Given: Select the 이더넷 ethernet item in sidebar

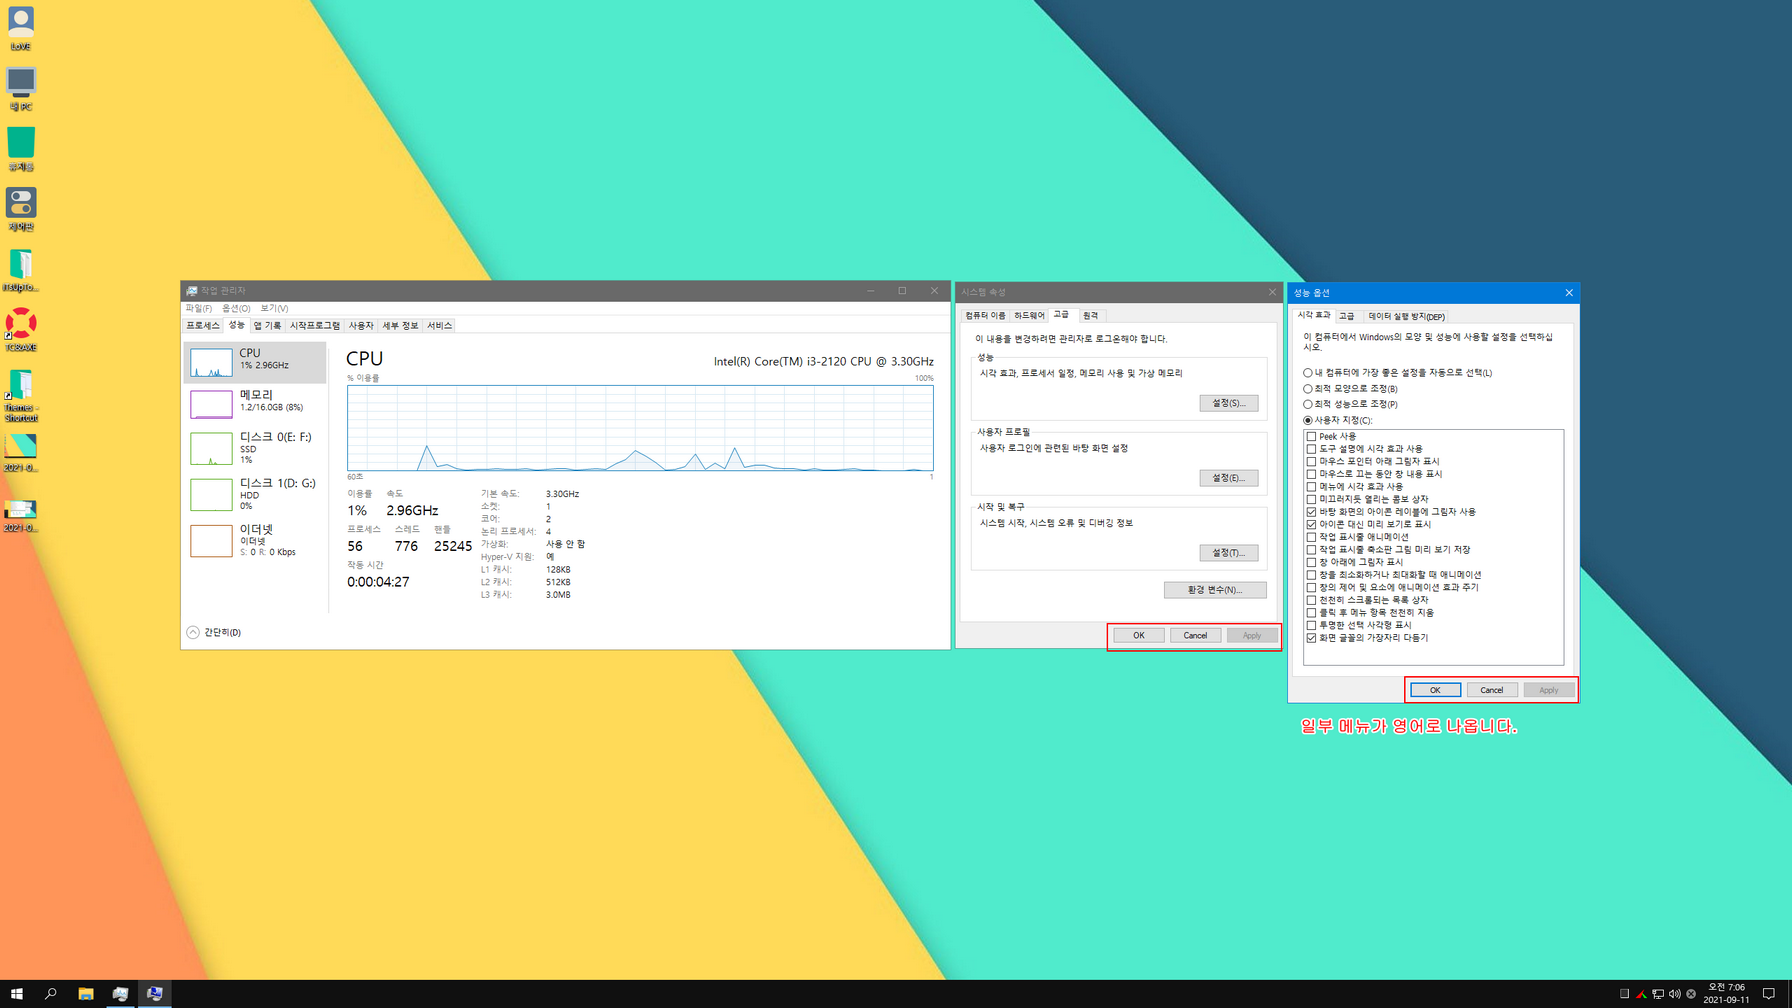Looking at the screenshot, I should 255,540.
